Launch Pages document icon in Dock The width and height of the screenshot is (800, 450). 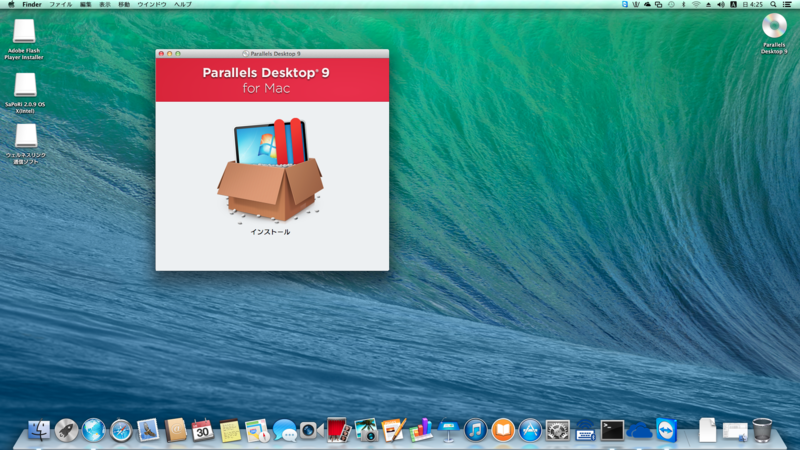tap(393, 431)
